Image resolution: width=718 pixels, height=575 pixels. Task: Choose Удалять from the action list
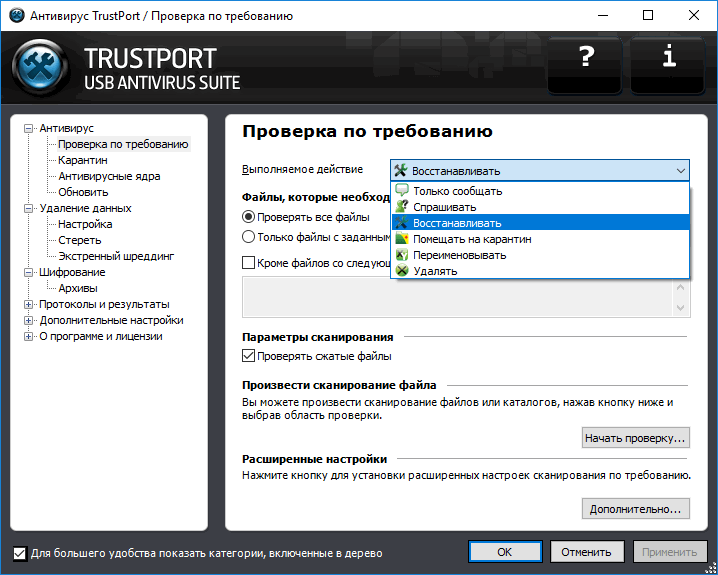[540, 271]
